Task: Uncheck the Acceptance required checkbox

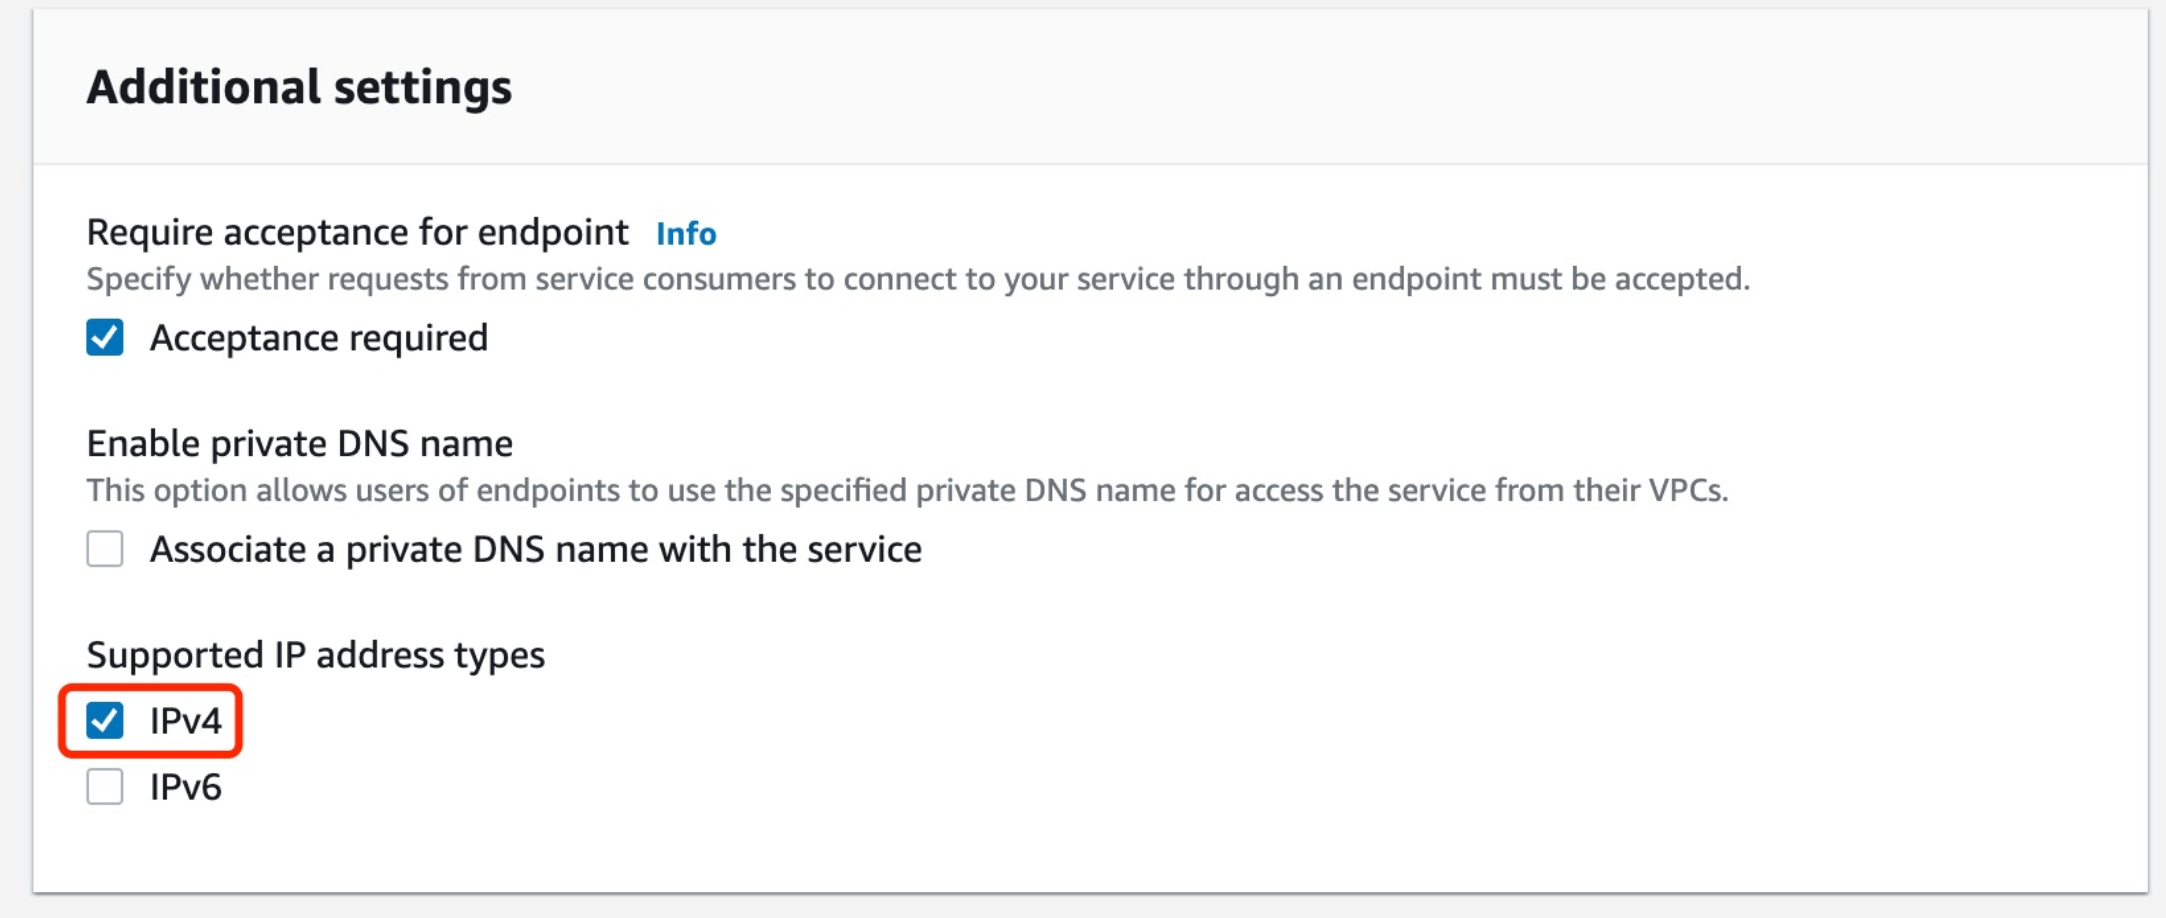Action: tap(105, 338)
